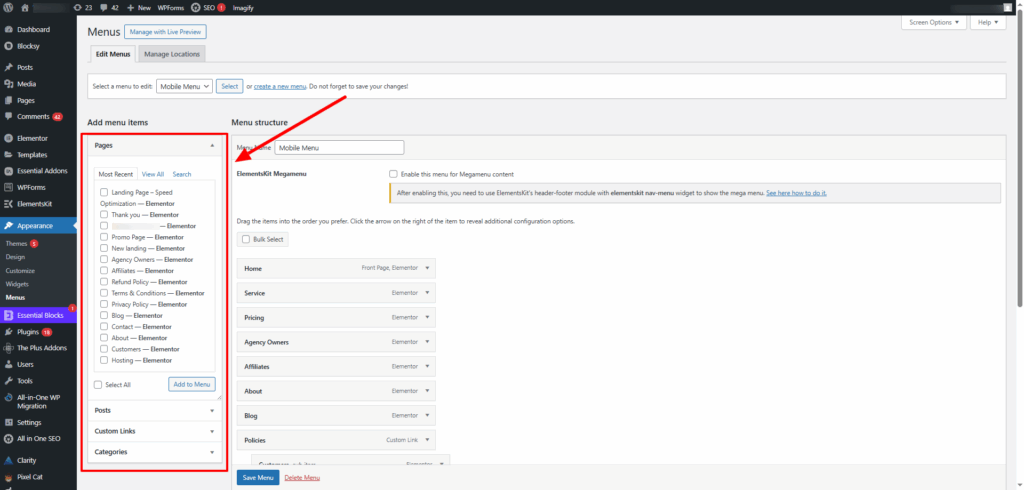Screen dimensions: 1024x490
Task: Open the Tools wrench icon in sidebar
Action: coord(8,381)
